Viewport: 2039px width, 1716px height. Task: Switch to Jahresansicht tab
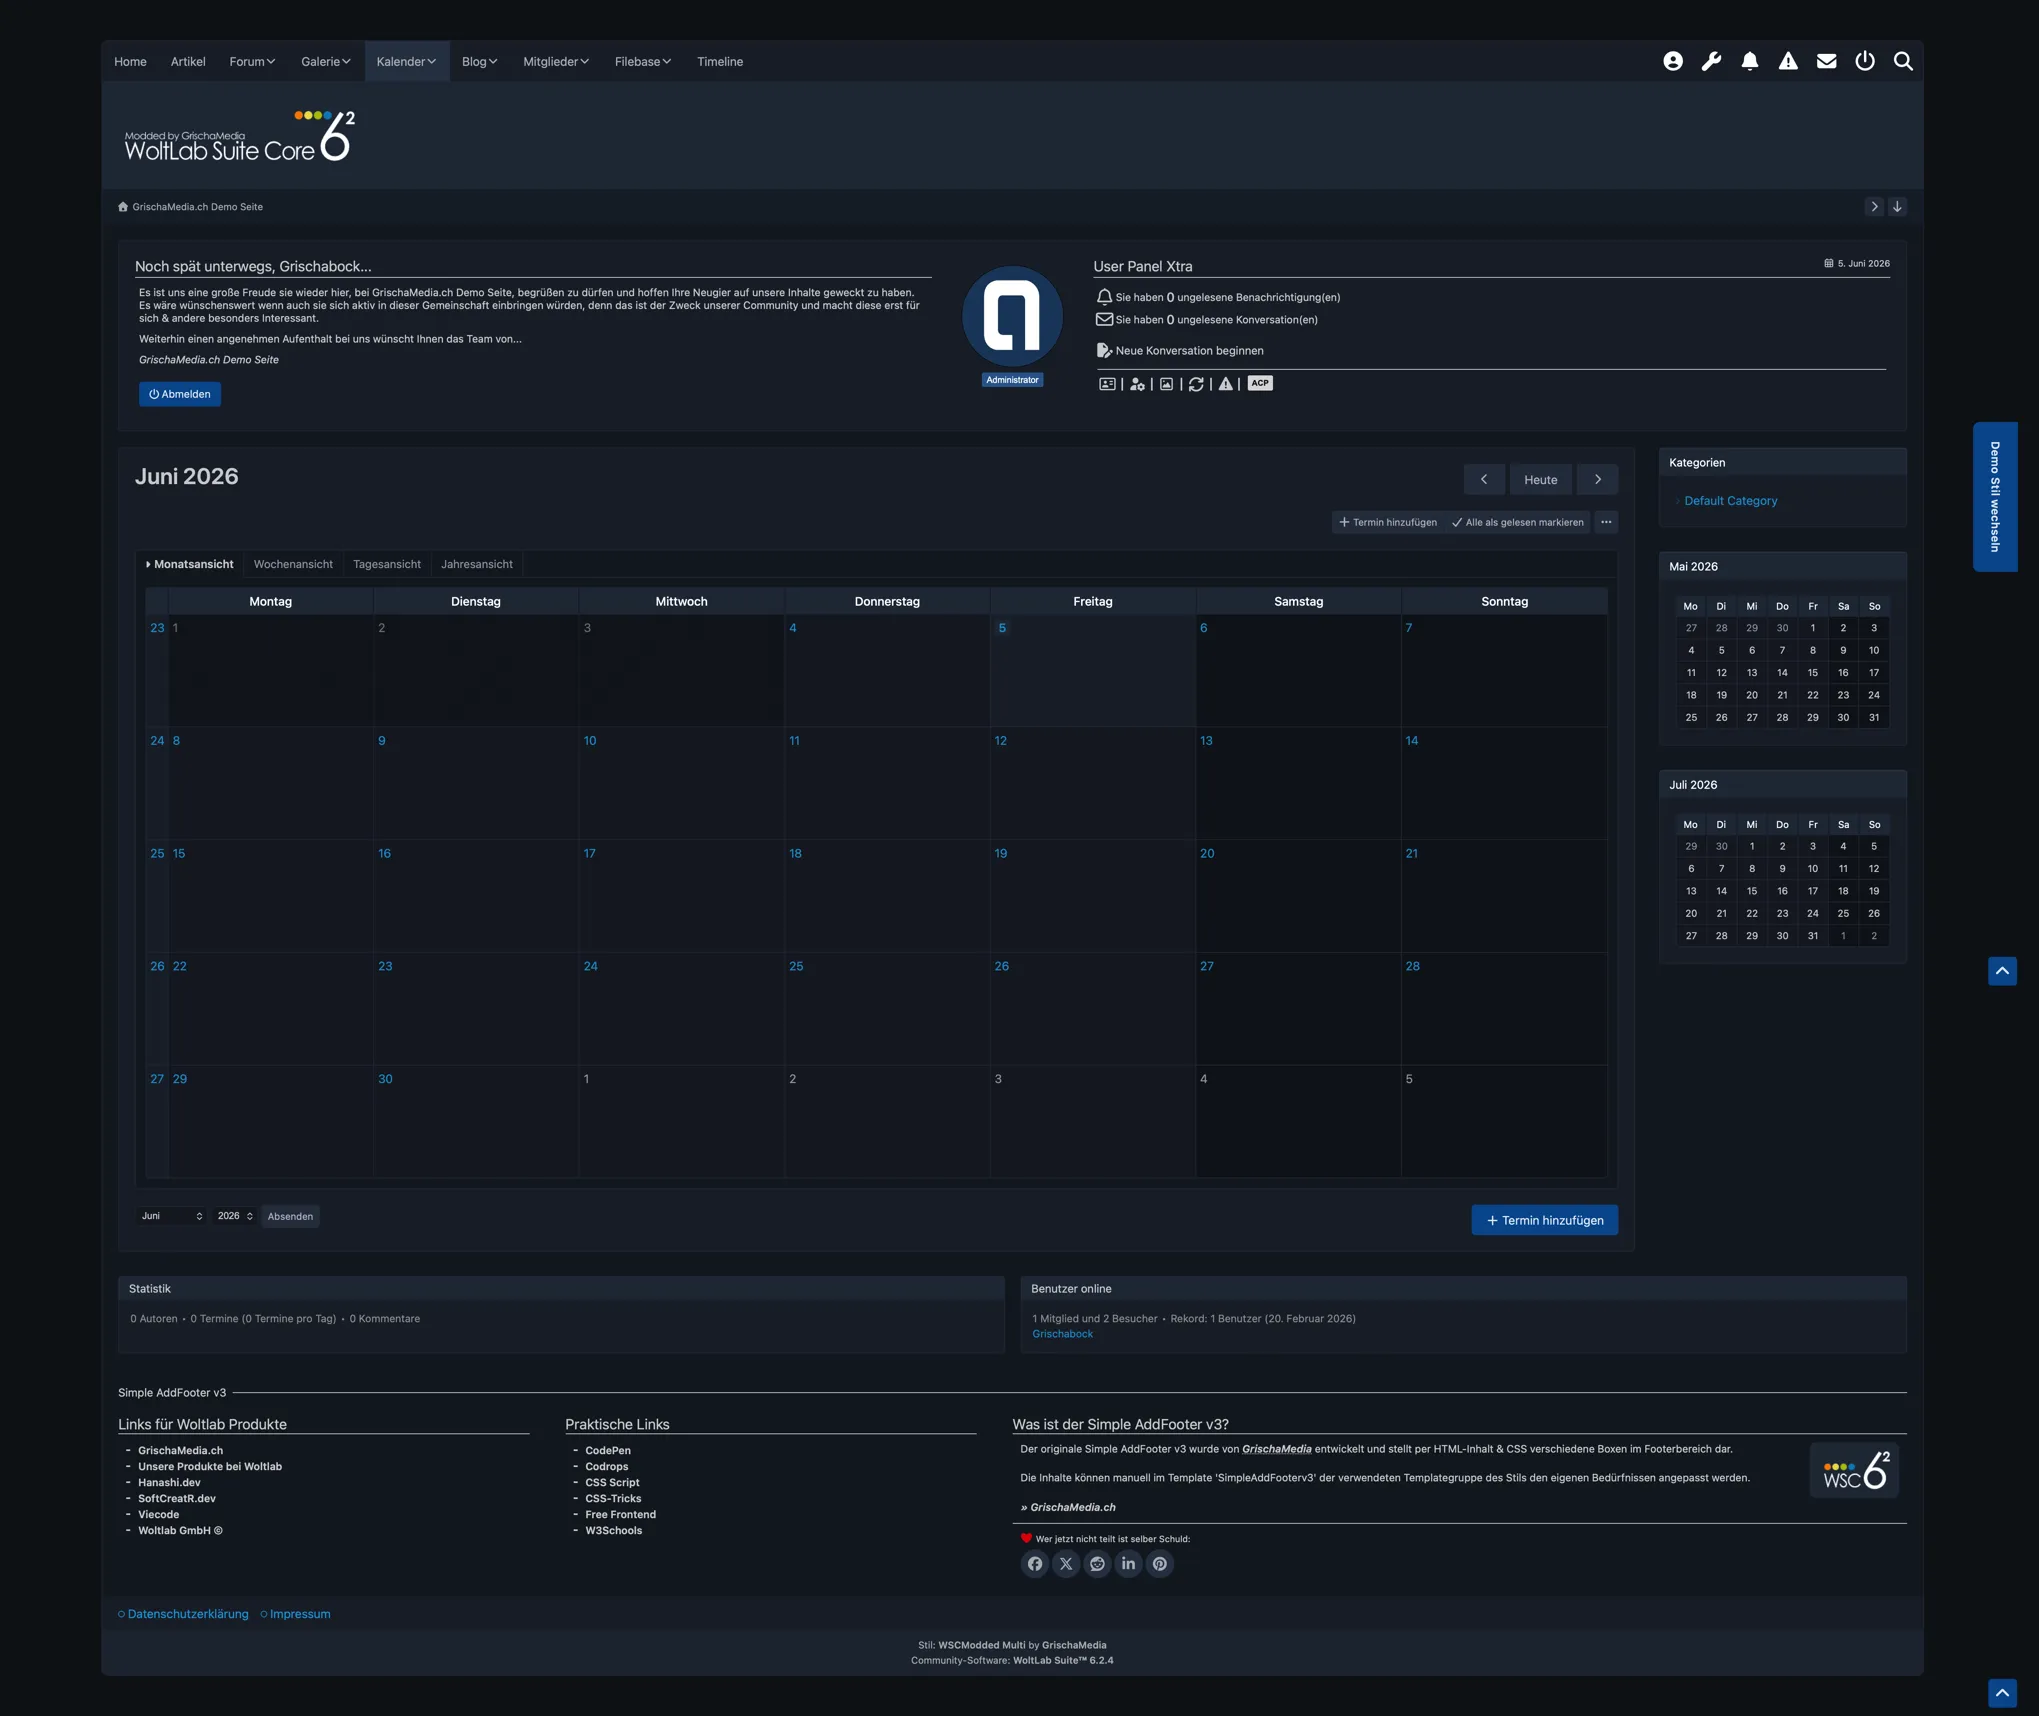point(477,564)
